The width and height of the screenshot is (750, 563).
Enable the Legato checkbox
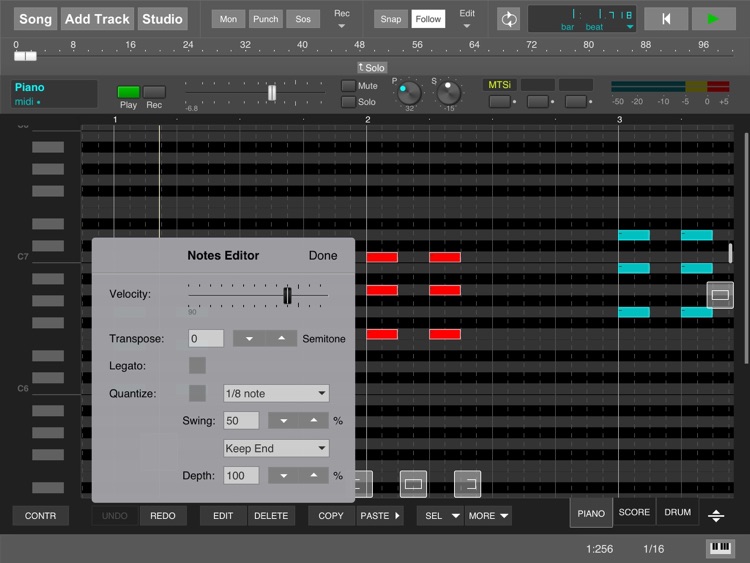tap(197, 365)
